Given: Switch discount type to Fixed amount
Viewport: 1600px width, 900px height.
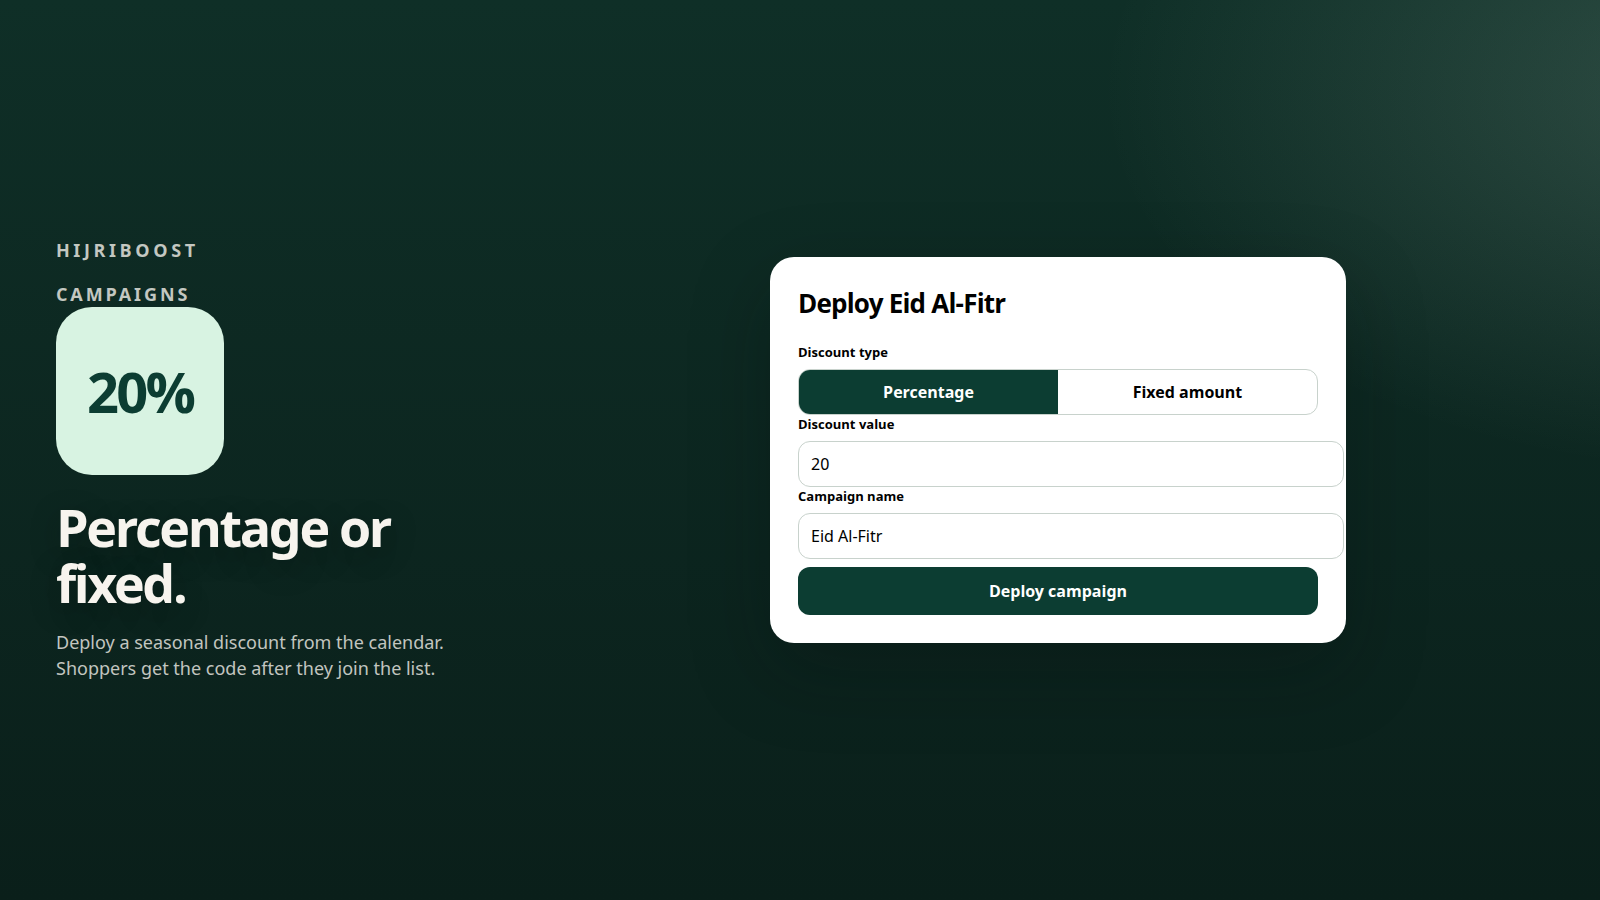Looking at the screenshot, I should (x=1187, y=392).
